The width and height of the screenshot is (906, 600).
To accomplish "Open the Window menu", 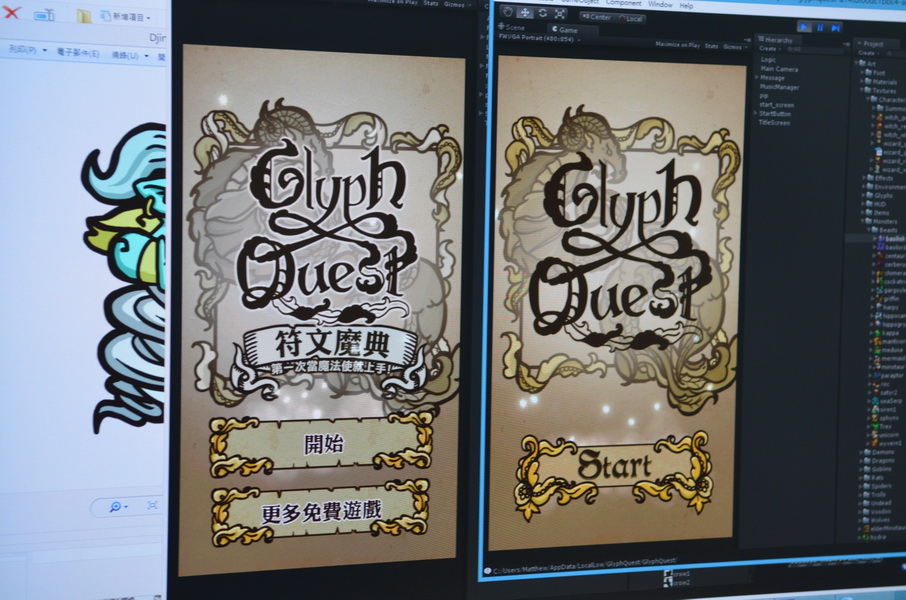I will (660, 5).
